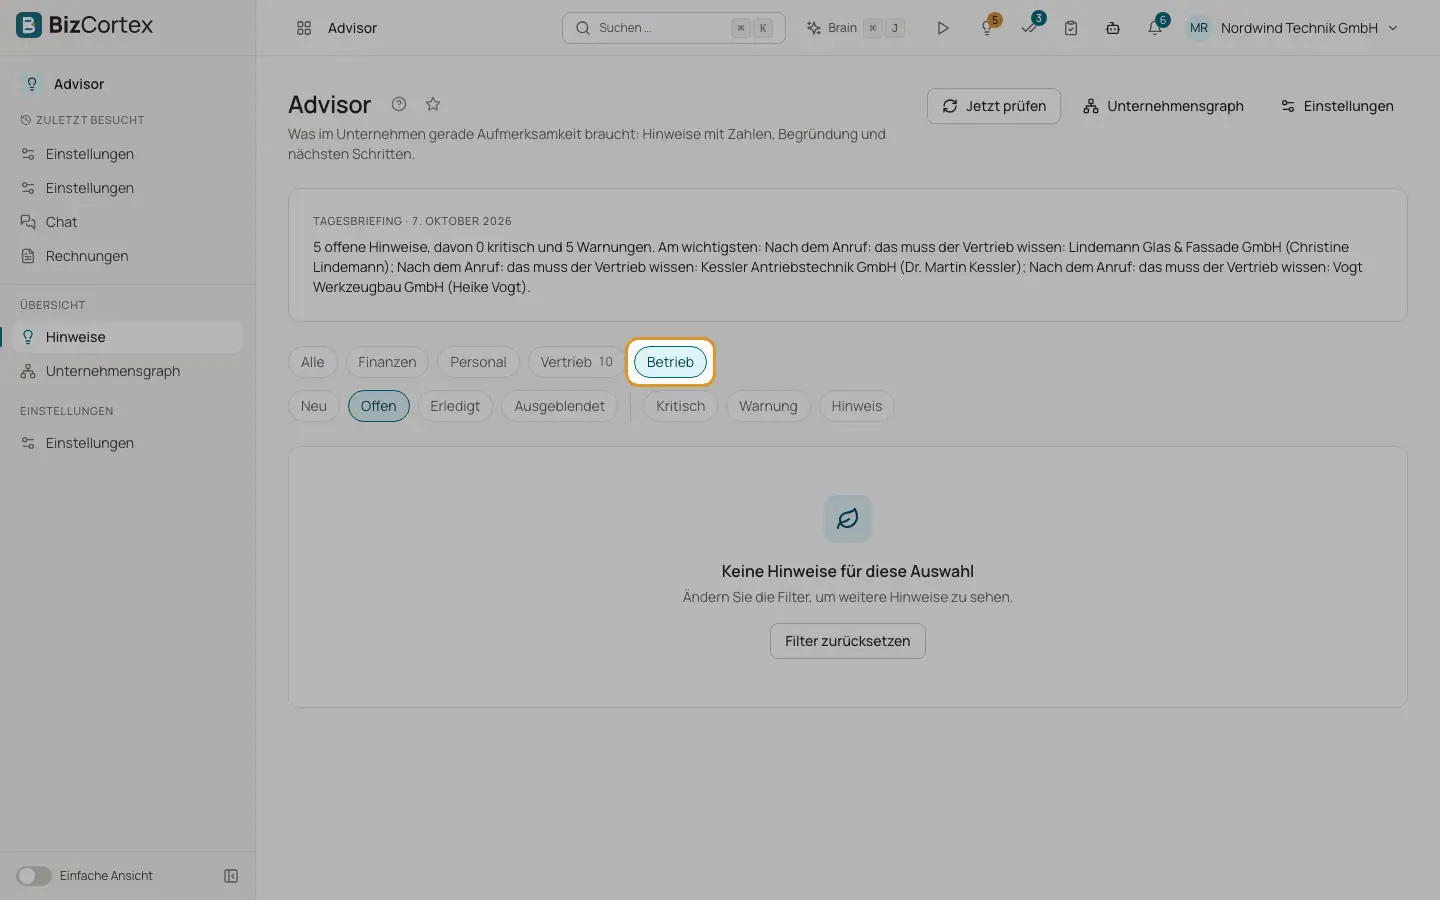Open notifications bell with badge 6

coord(1156,27)
